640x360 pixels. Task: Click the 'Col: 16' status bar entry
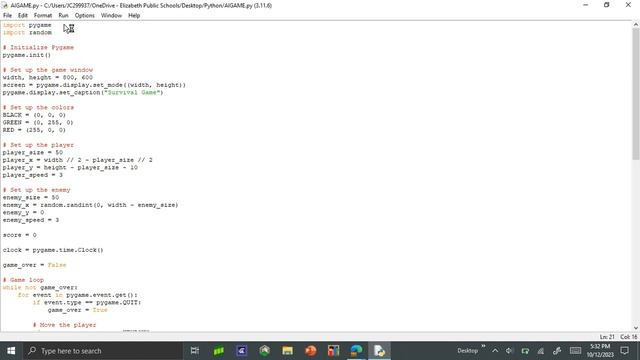(629, 337)
